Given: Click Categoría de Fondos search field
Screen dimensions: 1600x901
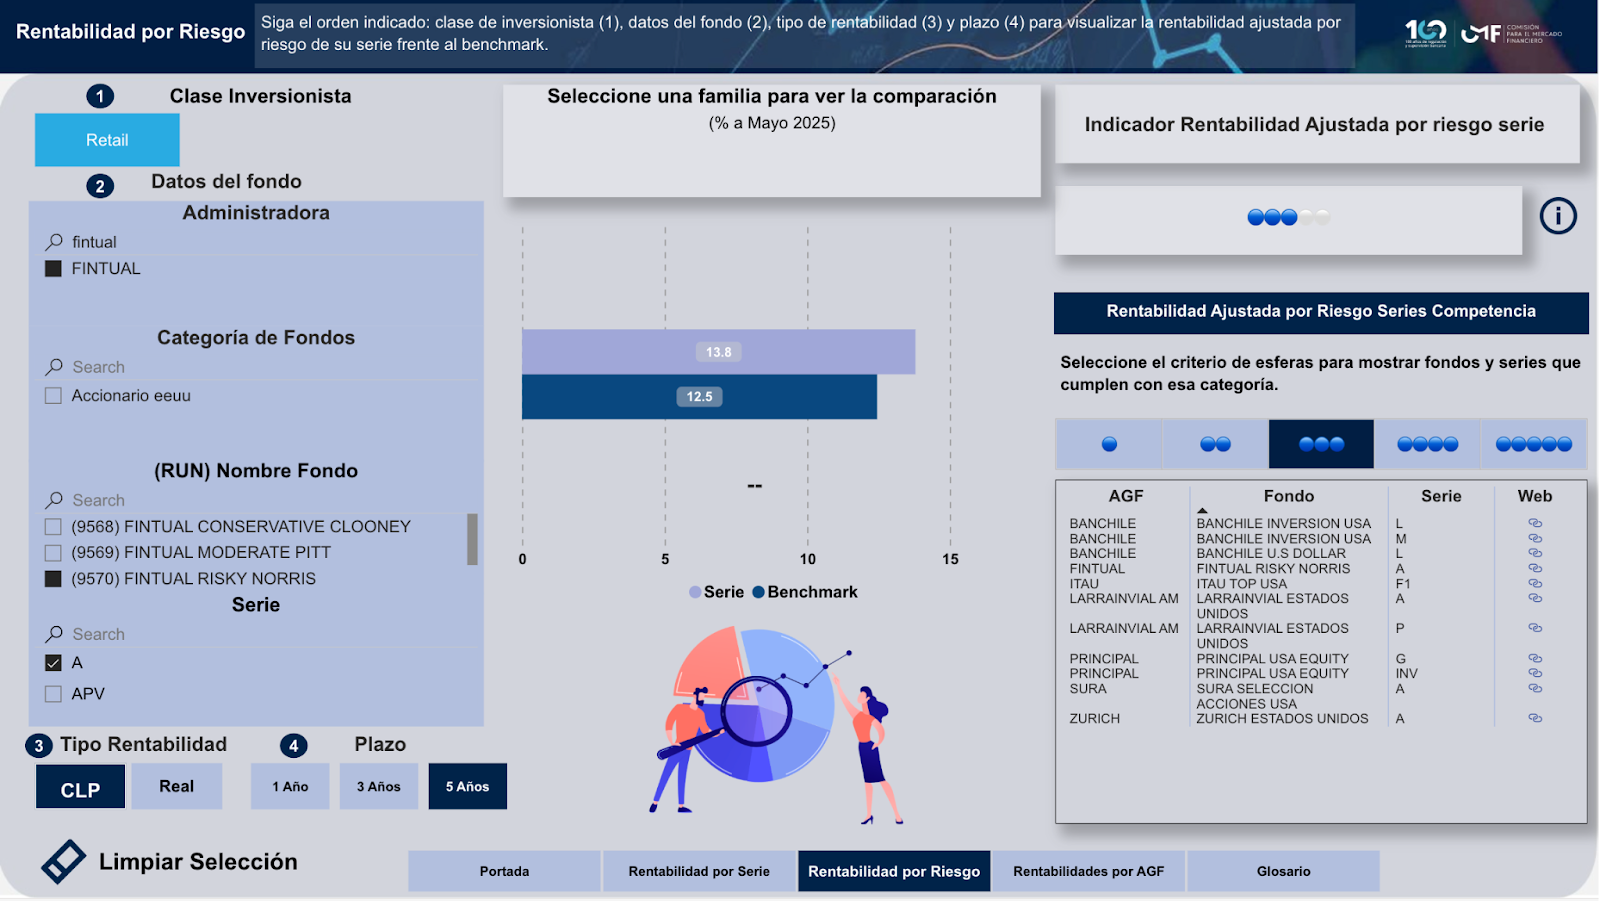Looking at the screenshot, I should click(262, 367).
